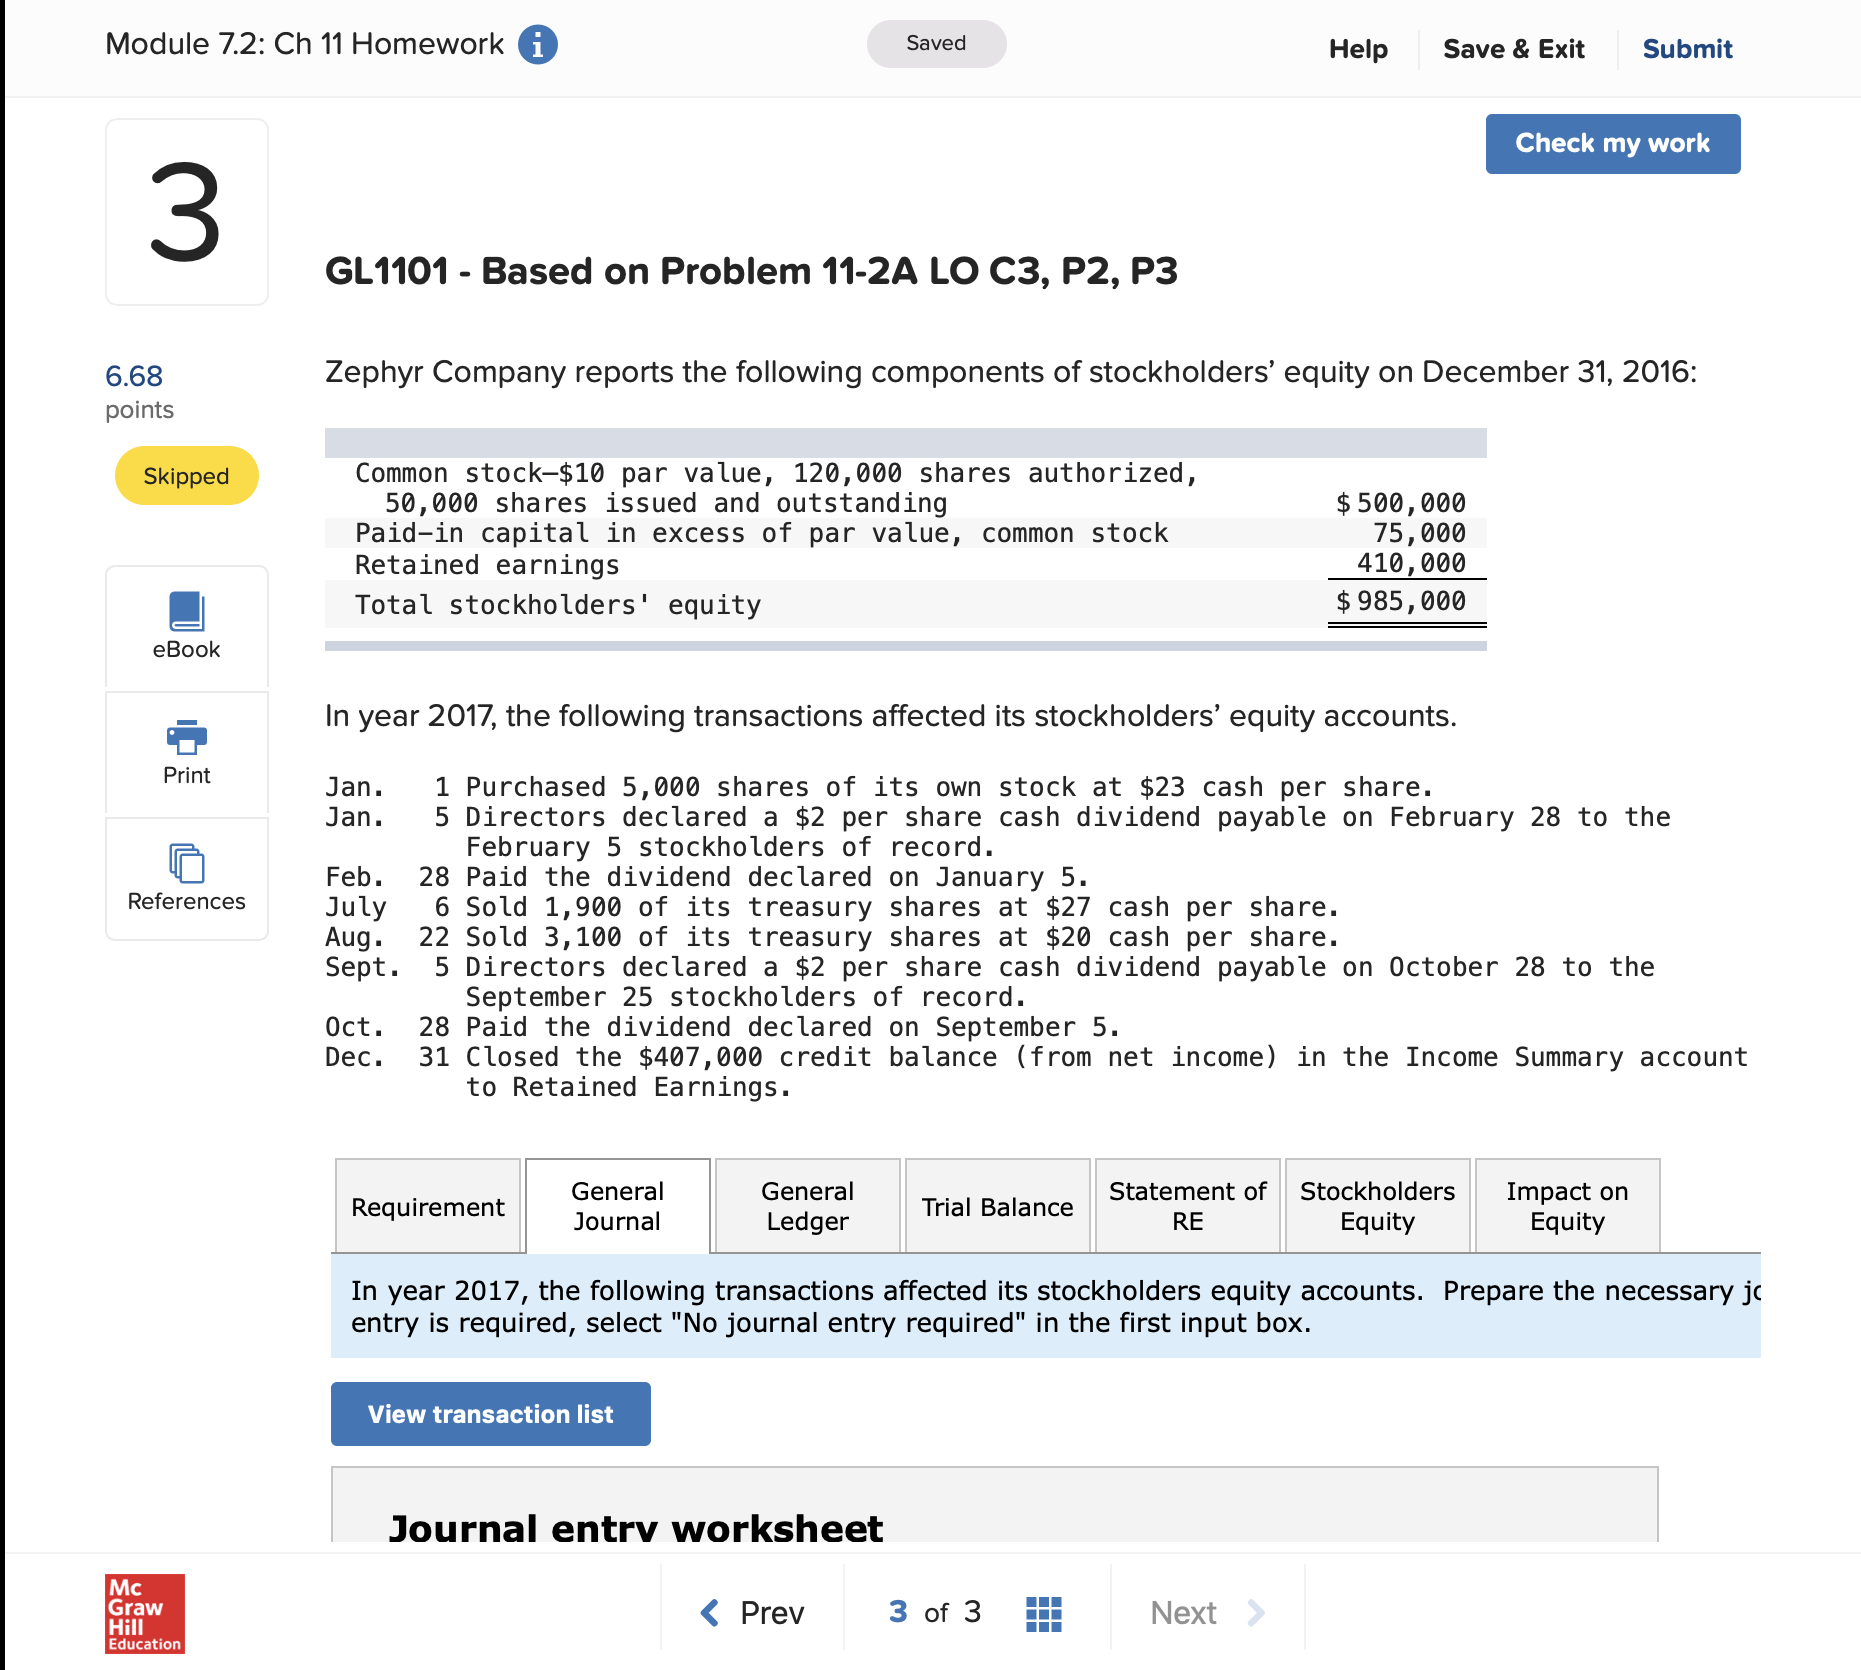Click the Dec. 31 closed Income Summary line

tap(1037, 1072)
